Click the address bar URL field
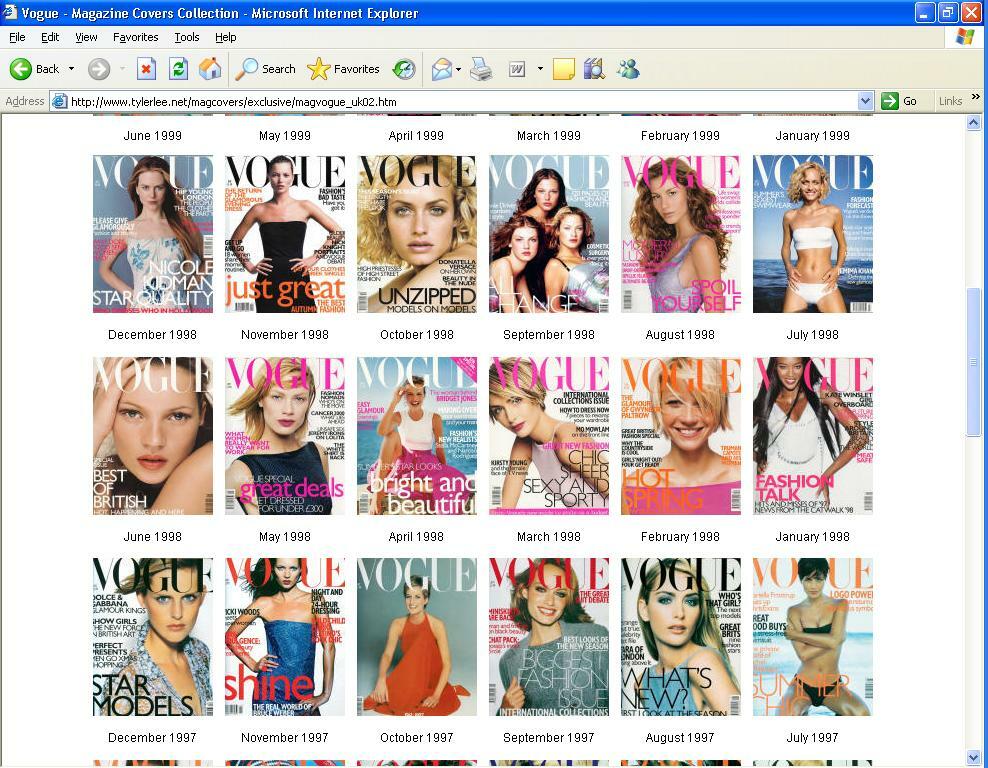Viewport: 988px width, 768px height. pos(463,101)
